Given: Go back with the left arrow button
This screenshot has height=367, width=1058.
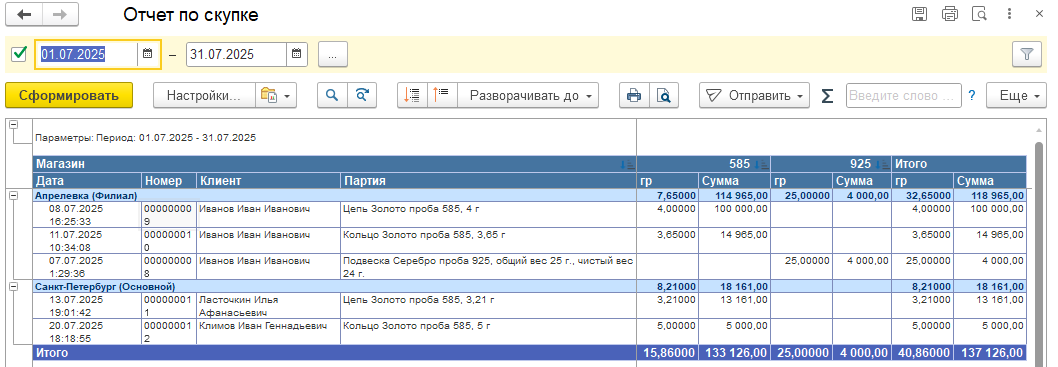Looking at the screenshot, I should 24,14.
